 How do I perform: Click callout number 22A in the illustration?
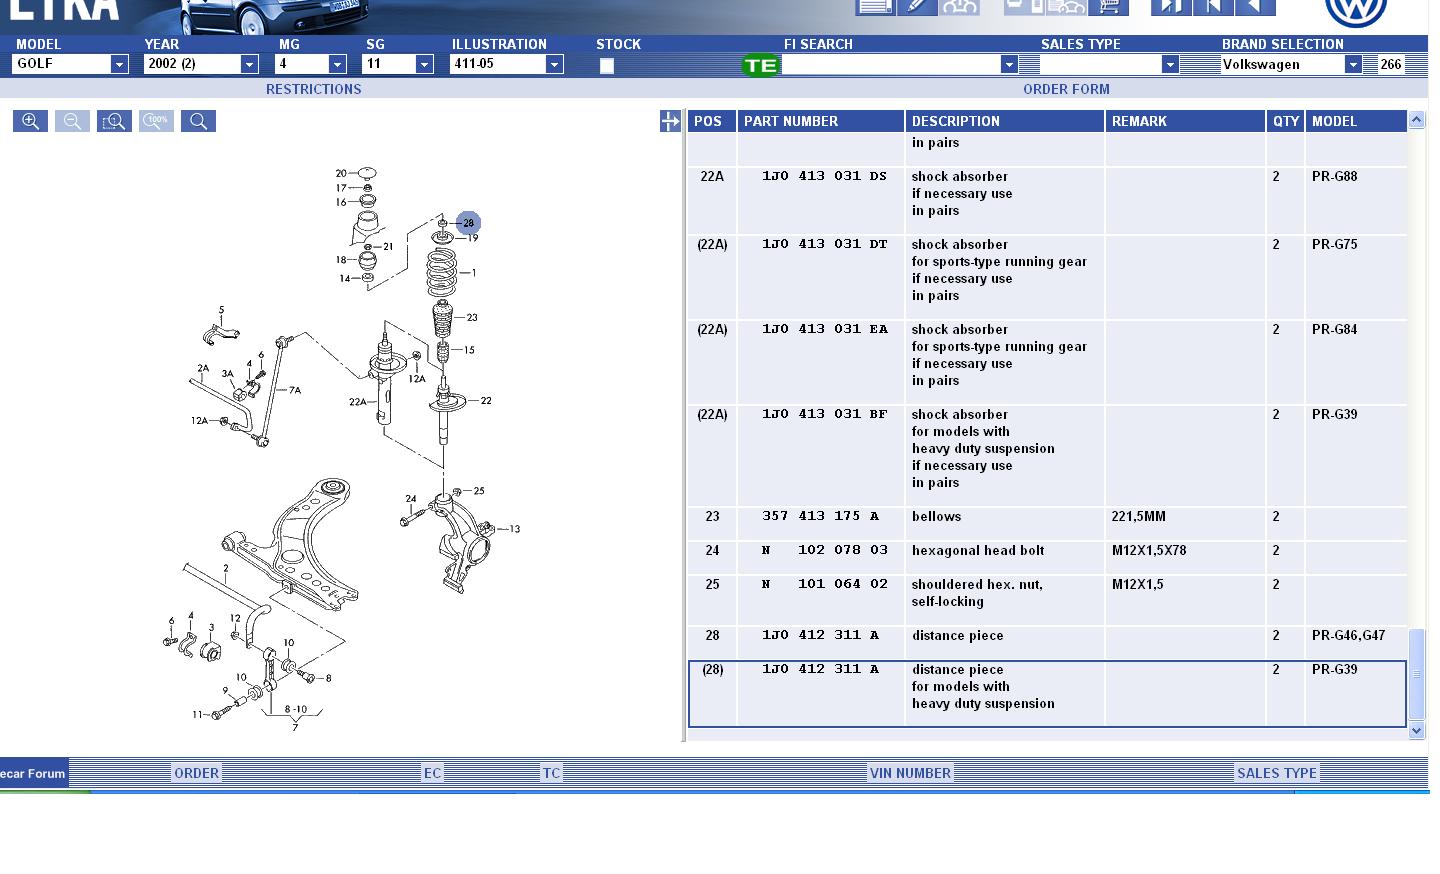(357, 402)
